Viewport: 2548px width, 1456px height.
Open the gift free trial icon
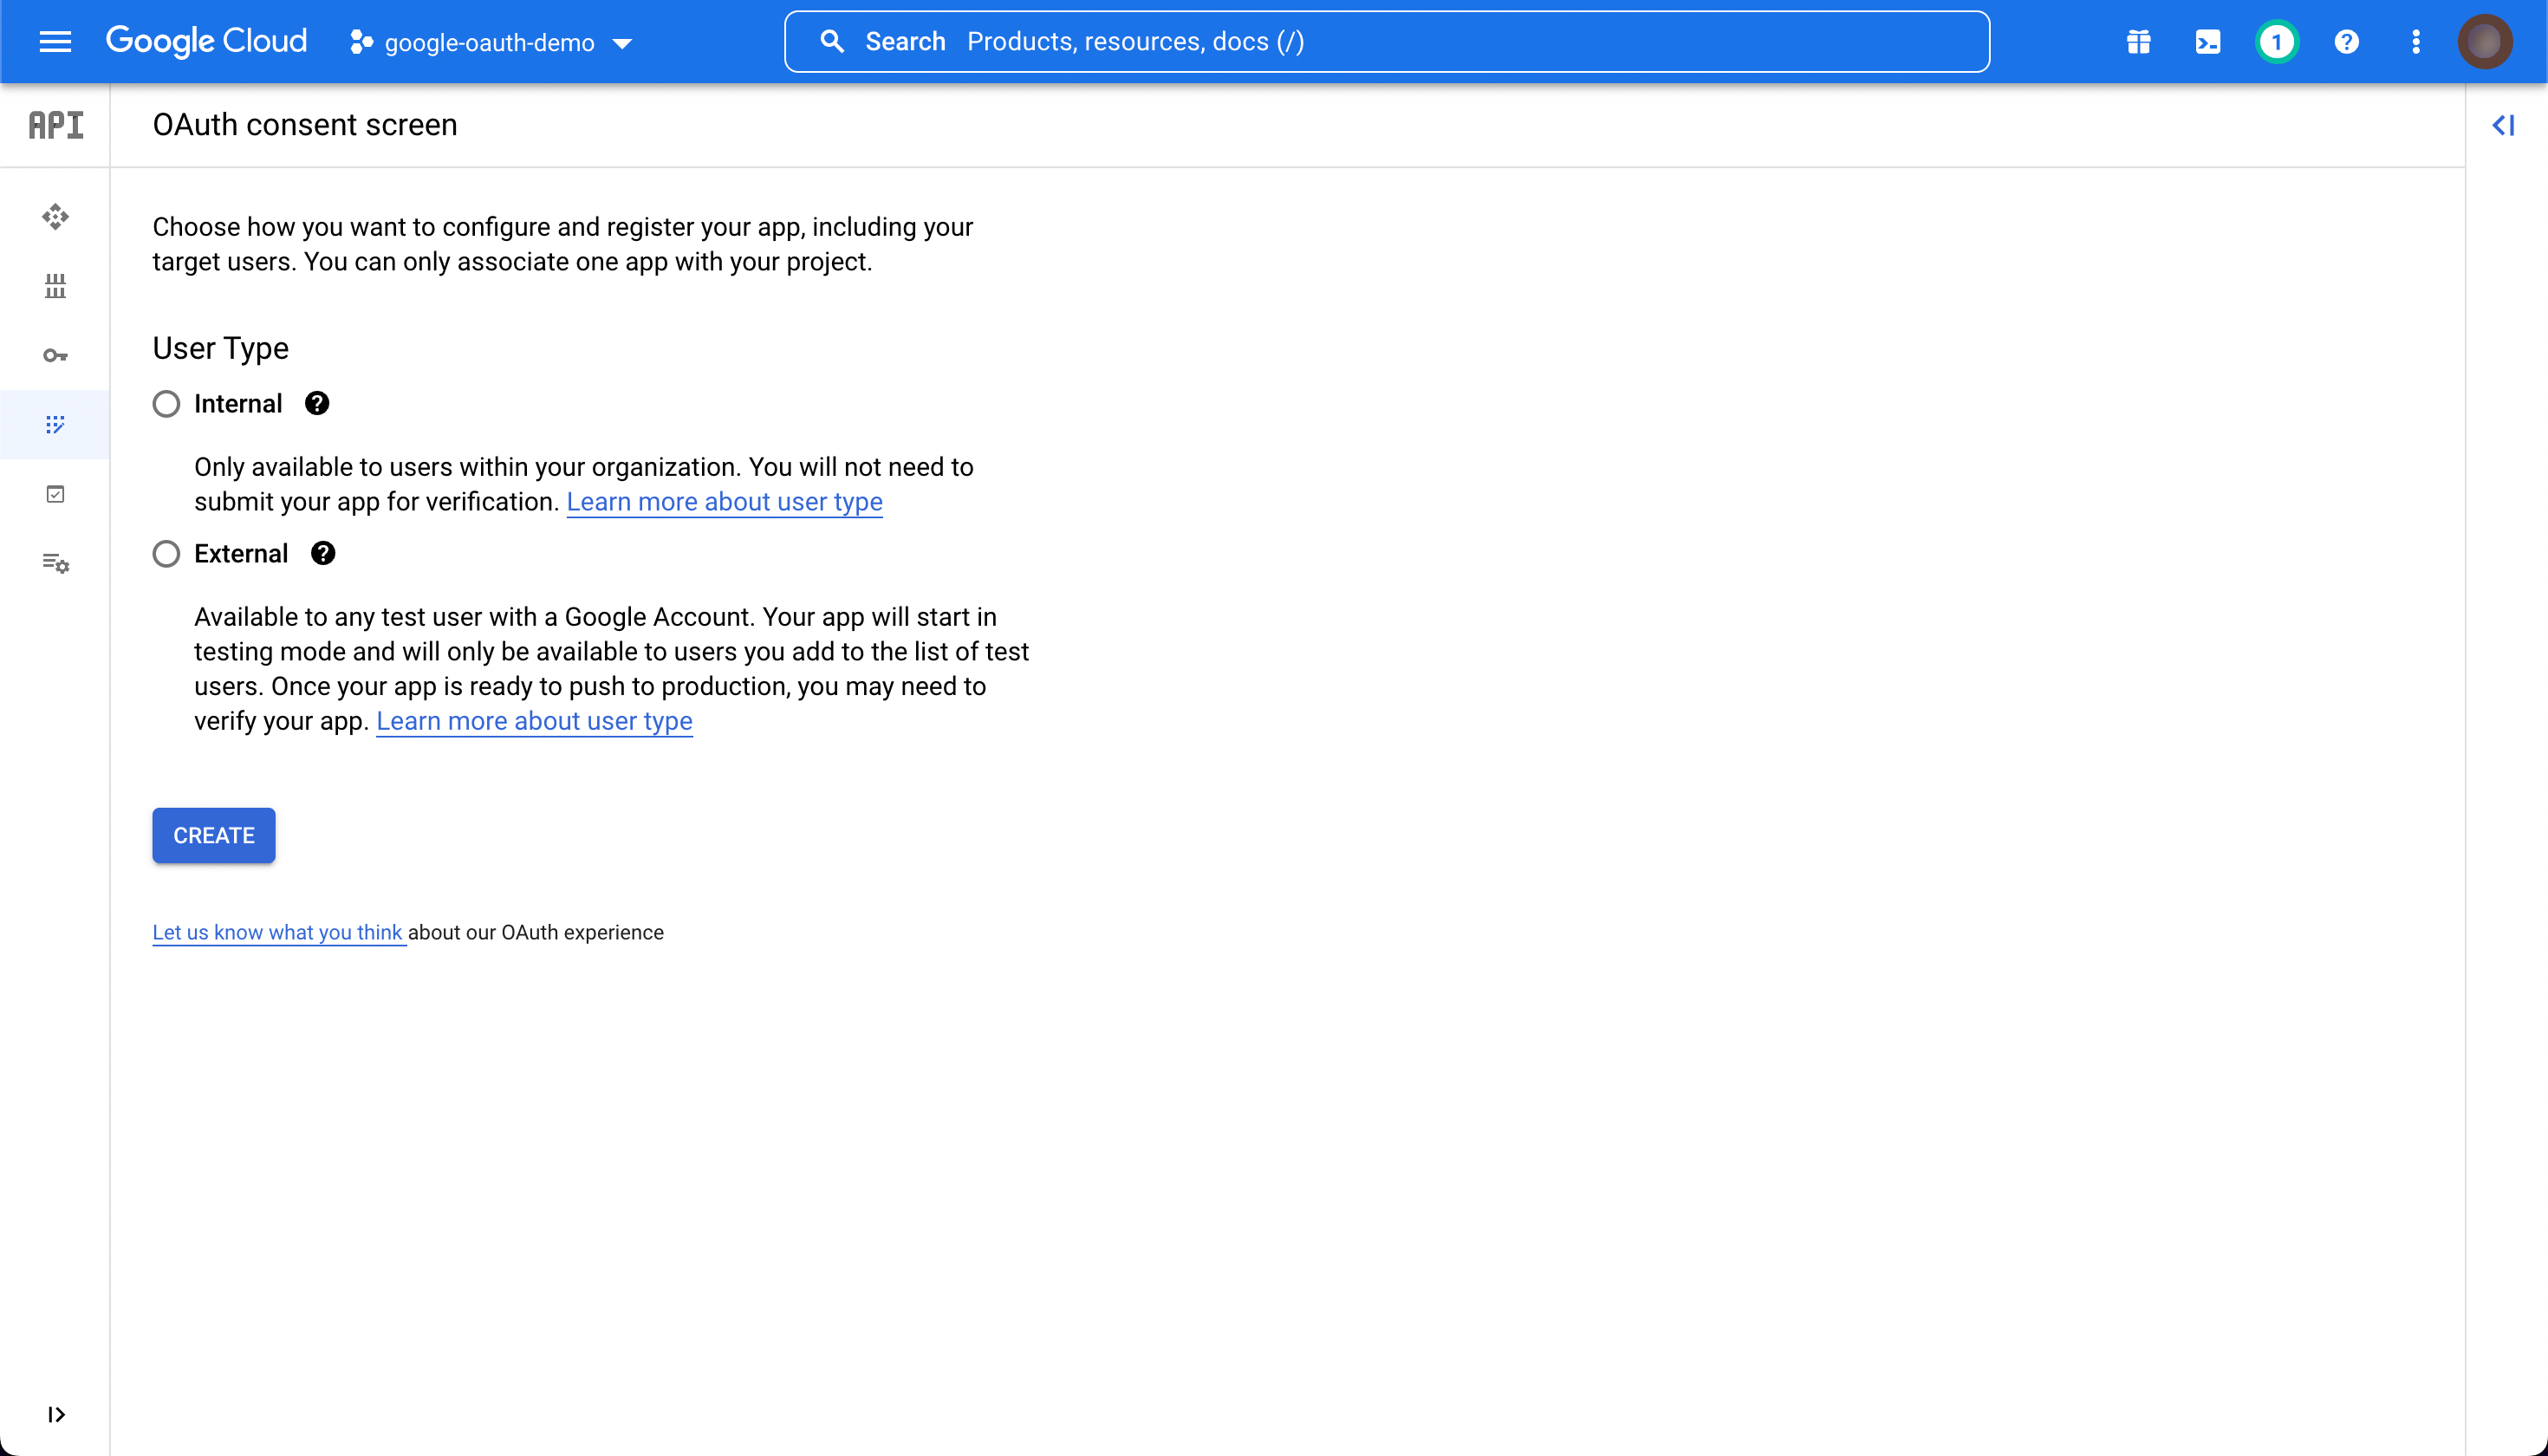[x=2138, y=42]
